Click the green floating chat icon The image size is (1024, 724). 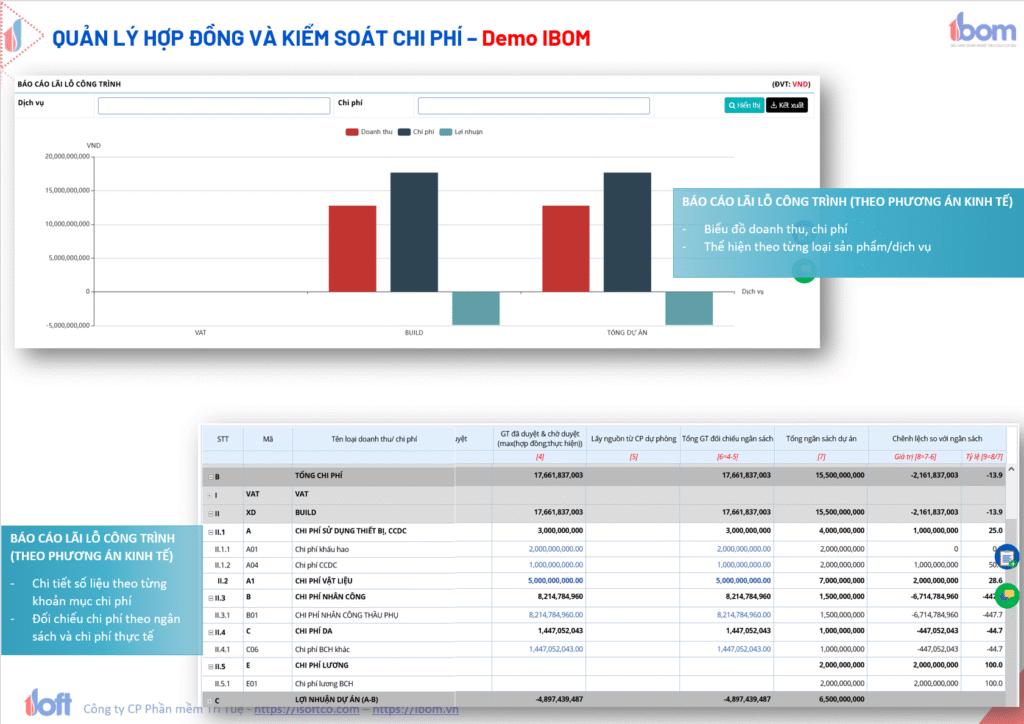pyautogui.click(x=1007, y=595)
